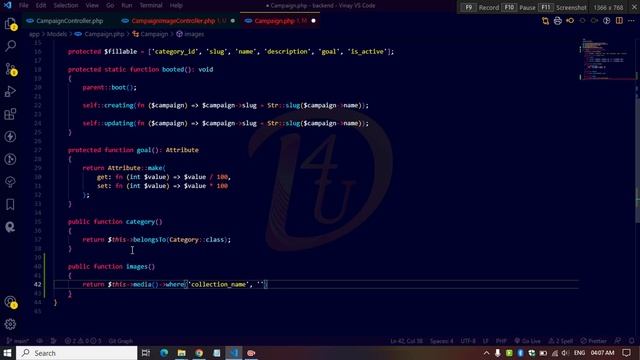Image resolution: width=640 pixels, height=360 pixels.
Task: Click the Git compare changes icon in editor toolbar
Action: coord(545,21)
